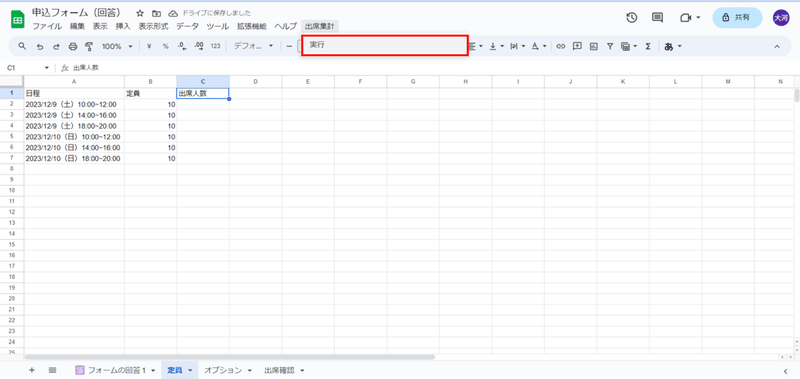This screenshot has width=800, height=379.
Task: Select cell B1 containing 定員
Action: [x=151, y=93]
